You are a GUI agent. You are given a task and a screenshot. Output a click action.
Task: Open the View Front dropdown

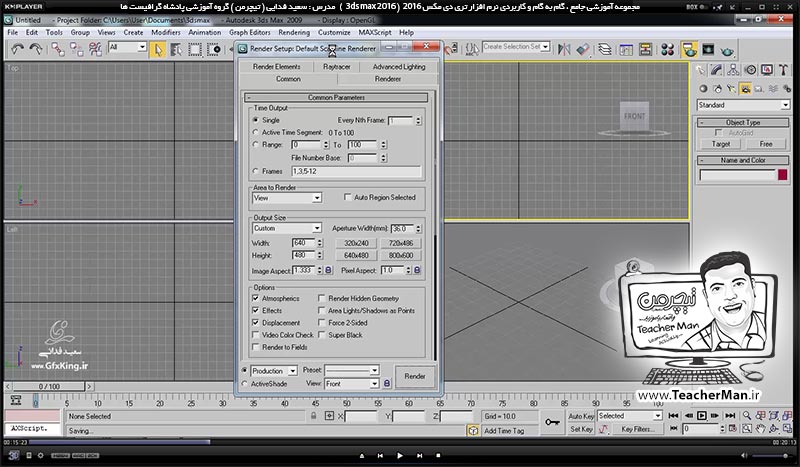click(x=352, y=383)
